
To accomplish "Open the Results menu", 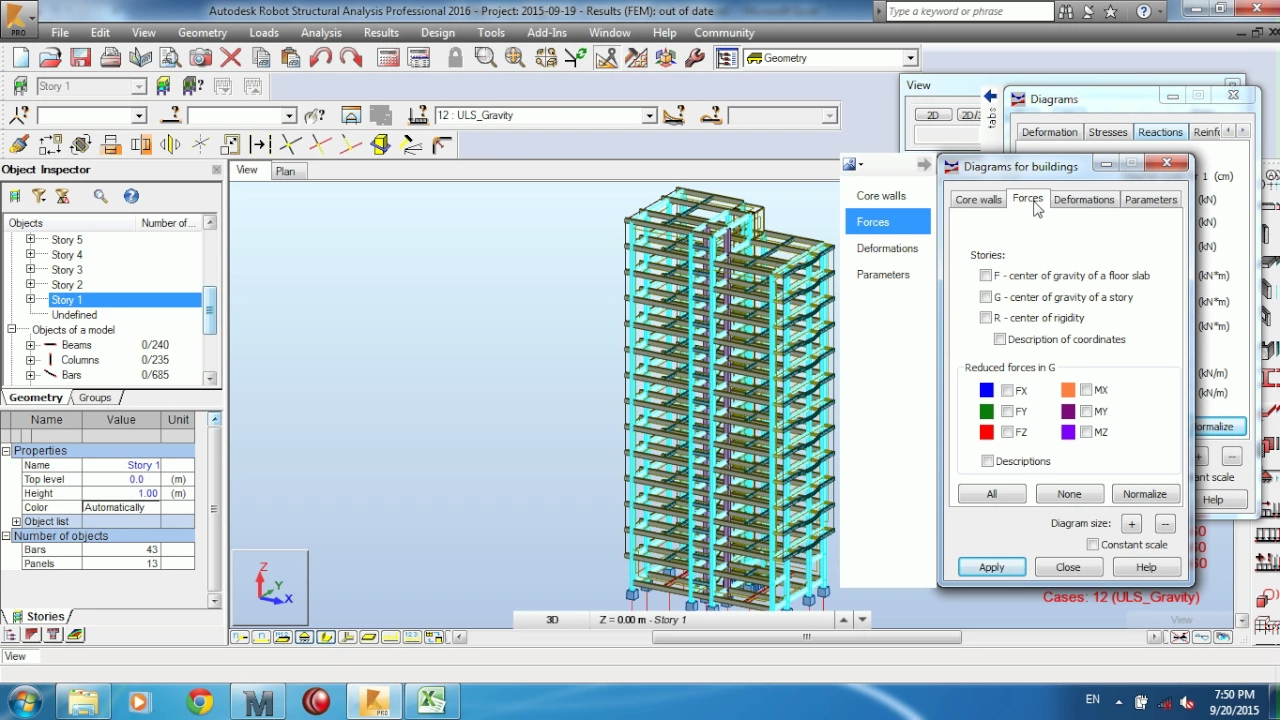I will tap(381, 33).
